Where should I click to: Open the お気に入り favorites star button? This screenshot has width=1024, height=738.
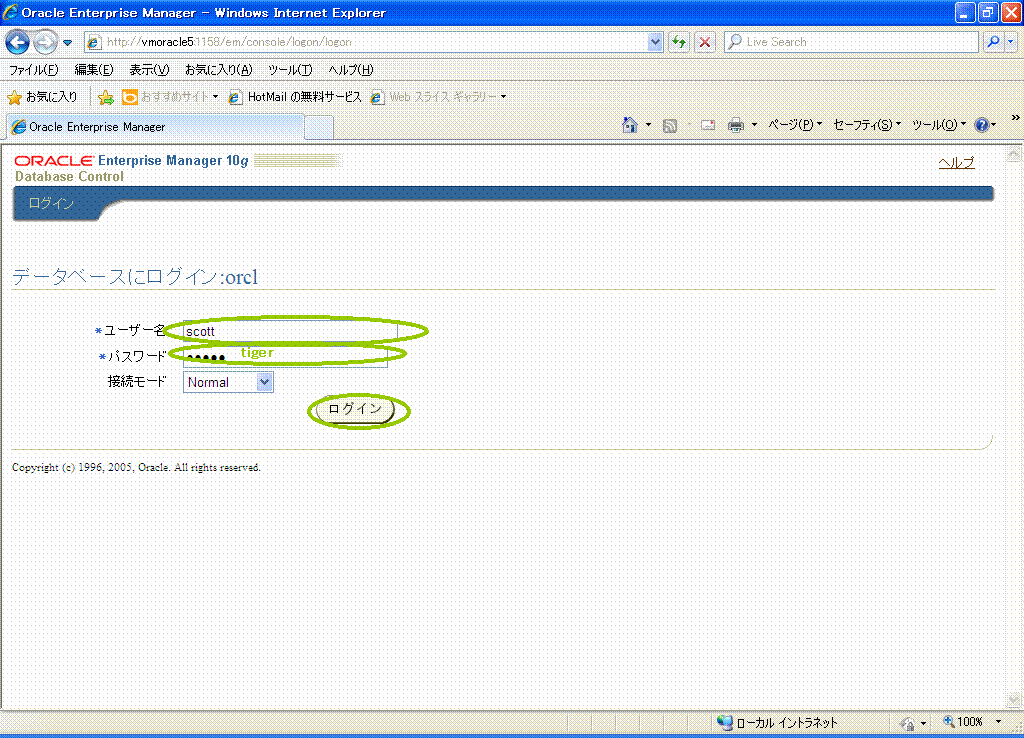42,97
